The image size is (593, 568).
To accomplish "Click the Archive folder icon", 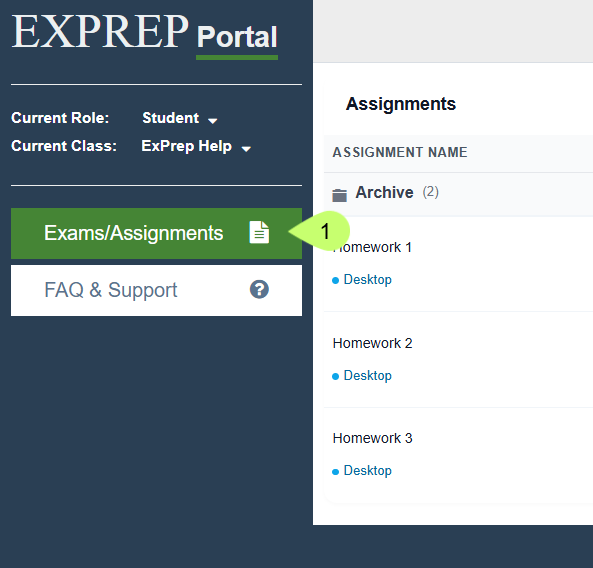I will [x=339, y=195].
